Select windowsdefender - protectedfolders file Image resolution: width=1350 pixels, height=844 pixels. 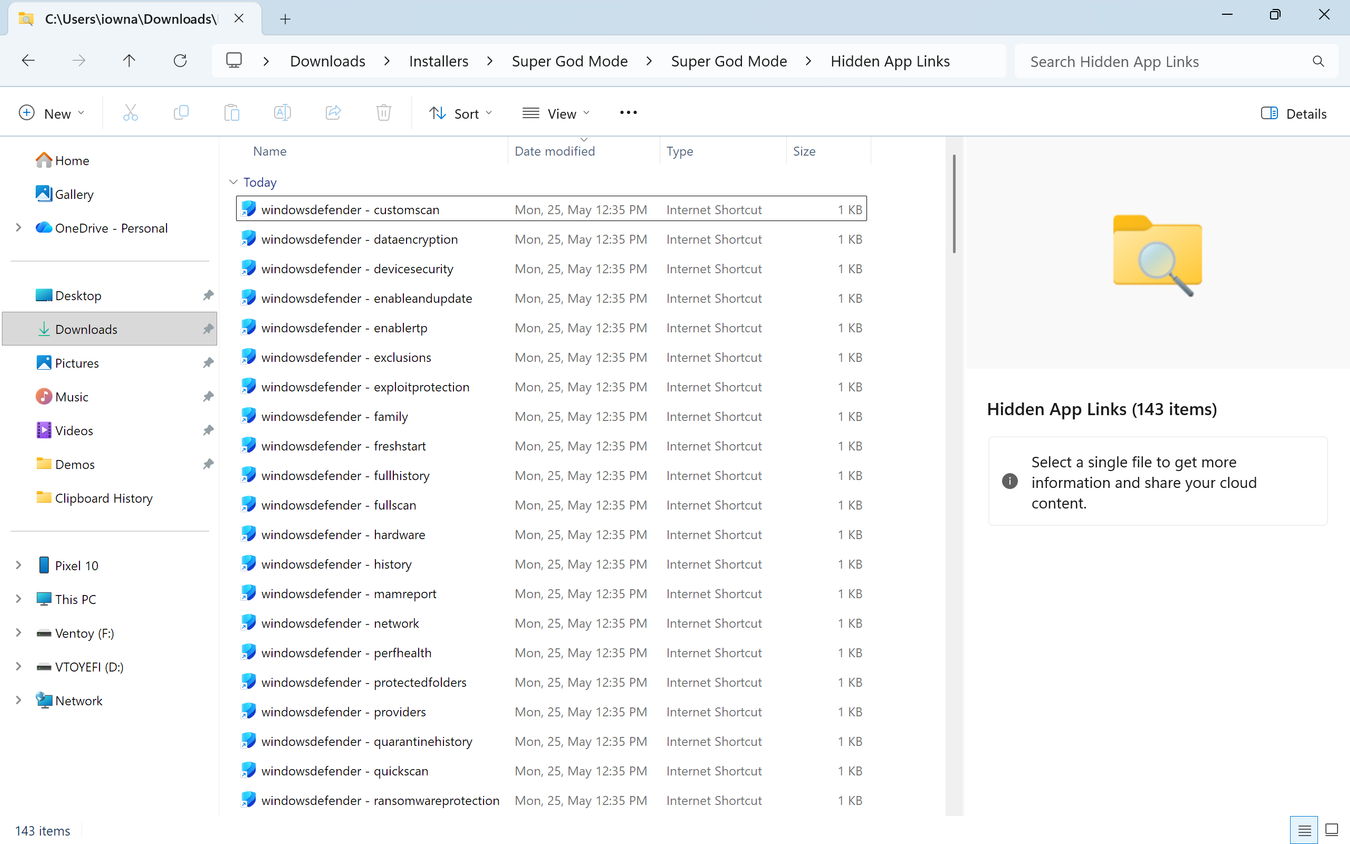coord(551,682)
